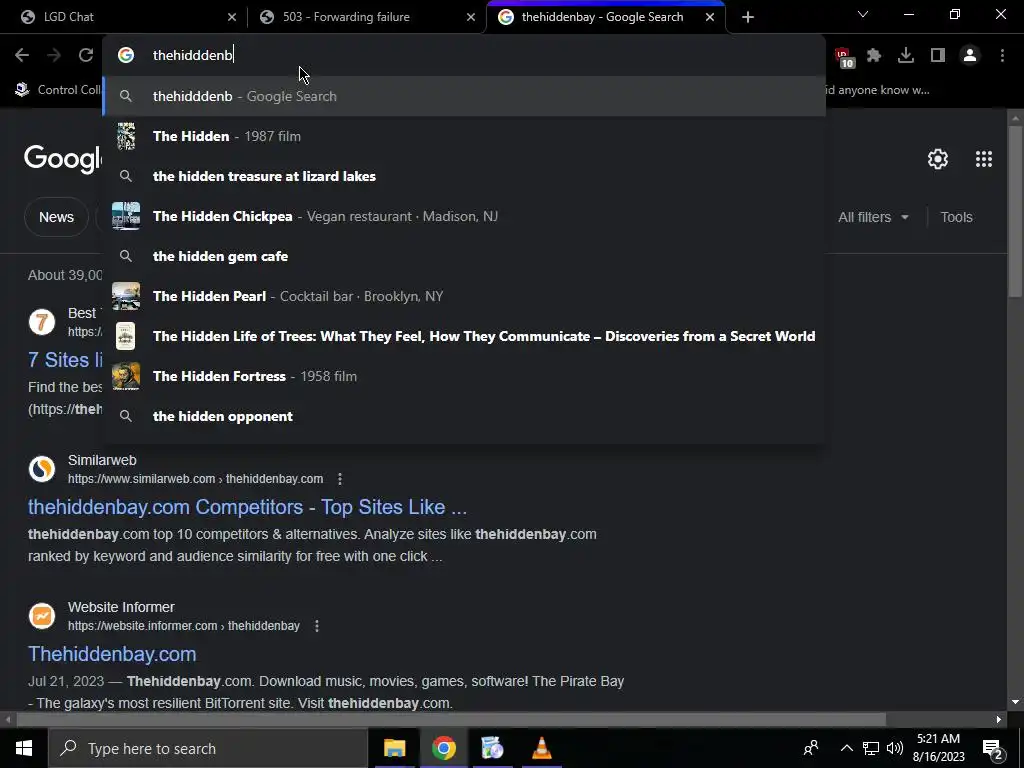Select The Hidden Pearl cocktail bar suggestion
This screenshot has height=768, width=1024.
point(464,296)
